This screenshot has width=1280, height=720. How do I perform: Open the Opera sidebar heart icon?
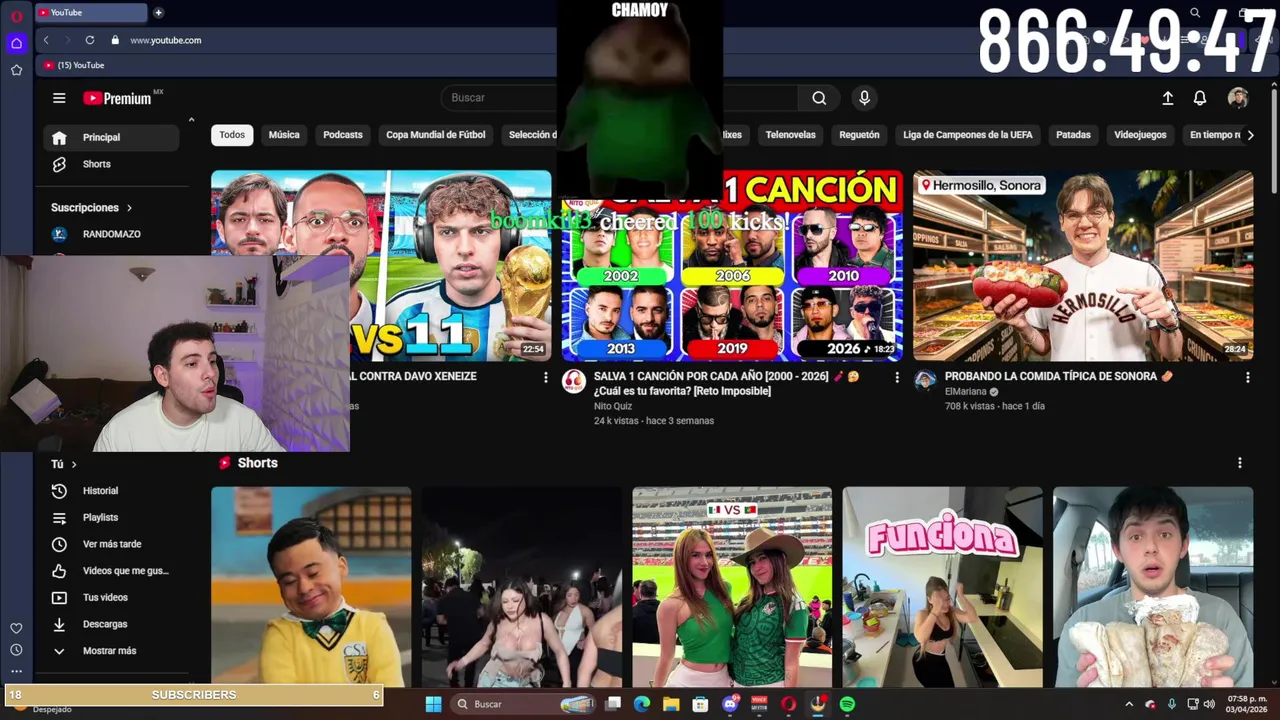(16, 628)
